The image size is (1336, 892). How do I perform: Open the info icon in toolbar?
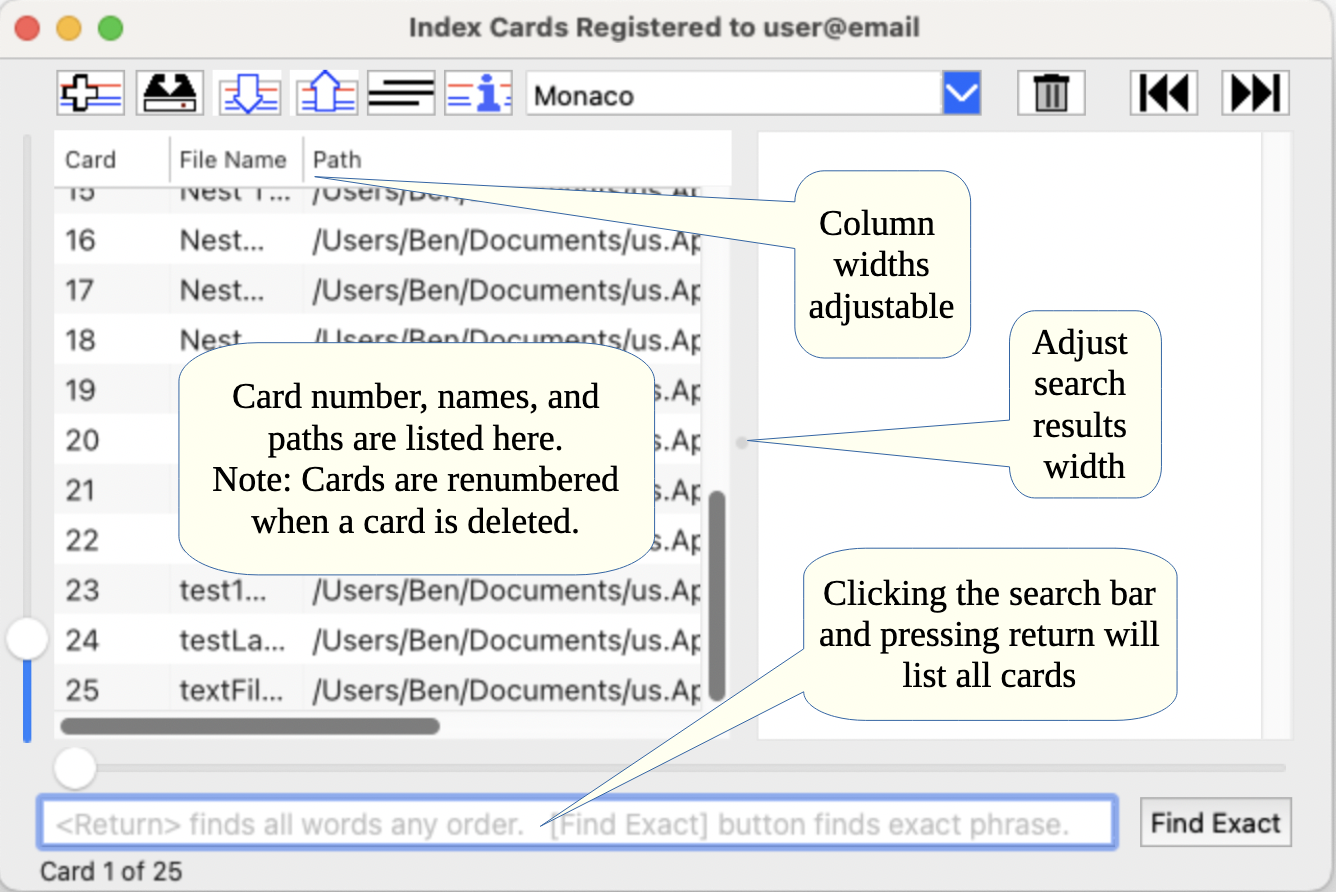click(479, 94)
